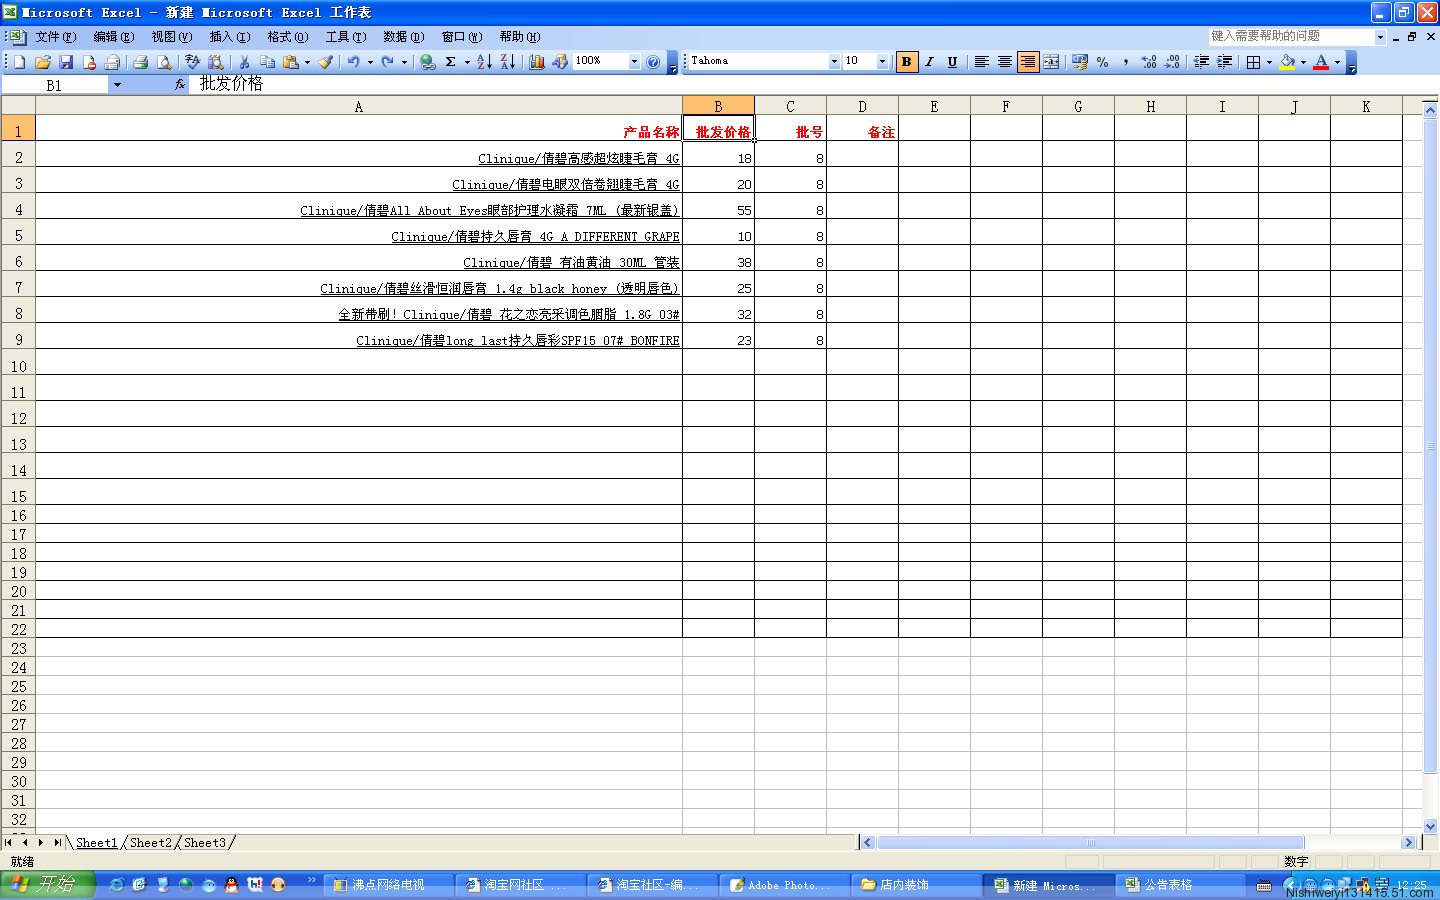The height and width of the screenshot is (900, 1440).
Task: Switch to the 公告表格 taskbar window
Action: click(1180, 885)
